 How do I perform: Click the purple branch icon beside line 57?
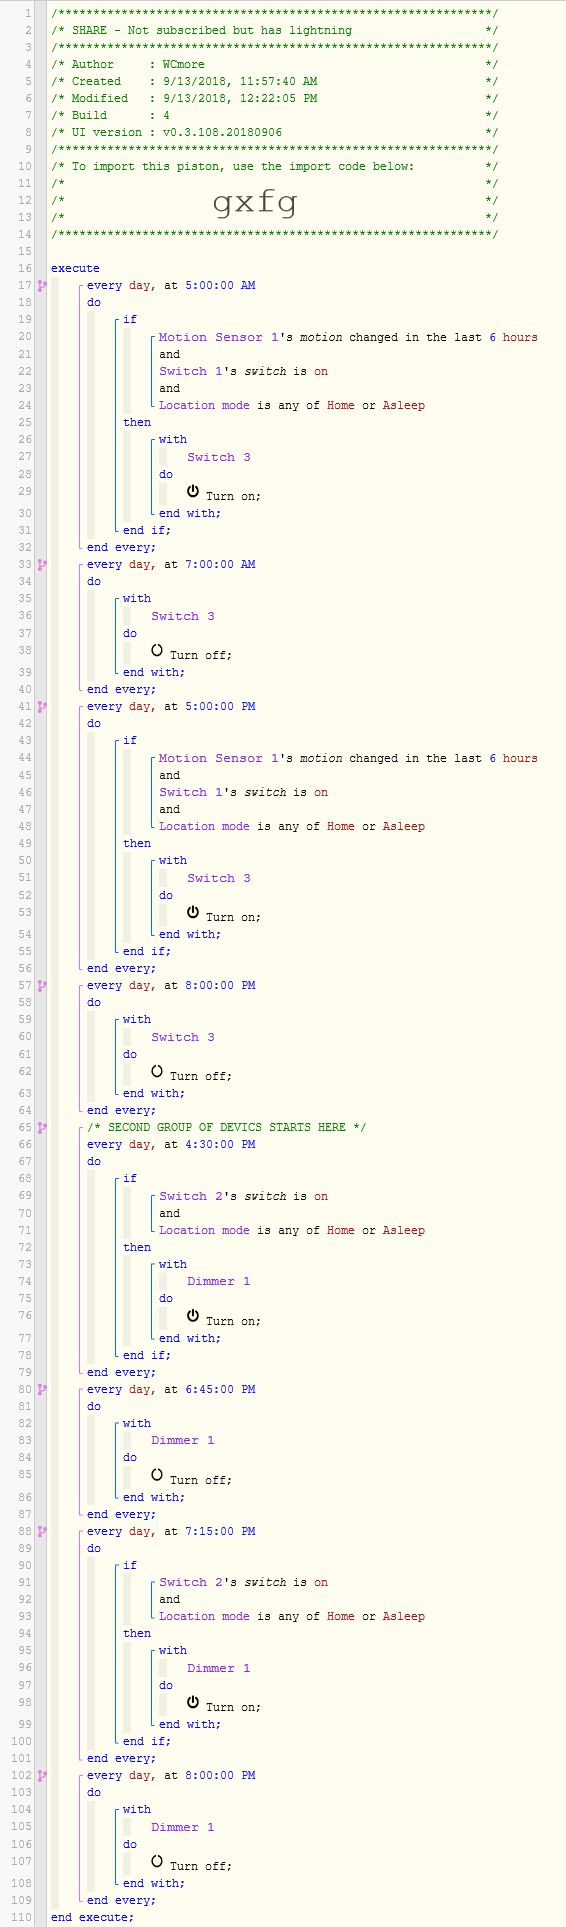pos(42,986)
